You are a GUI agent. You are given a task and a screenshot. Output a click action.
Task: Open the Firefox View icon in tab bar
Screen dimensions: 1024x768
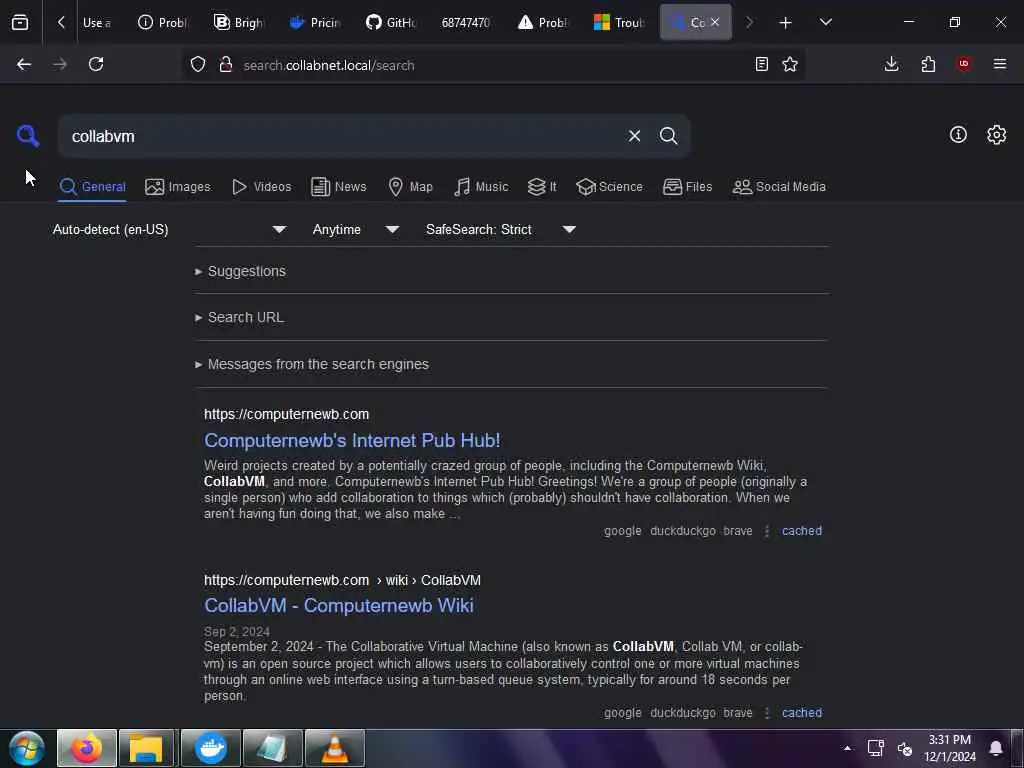pos(20,23)
